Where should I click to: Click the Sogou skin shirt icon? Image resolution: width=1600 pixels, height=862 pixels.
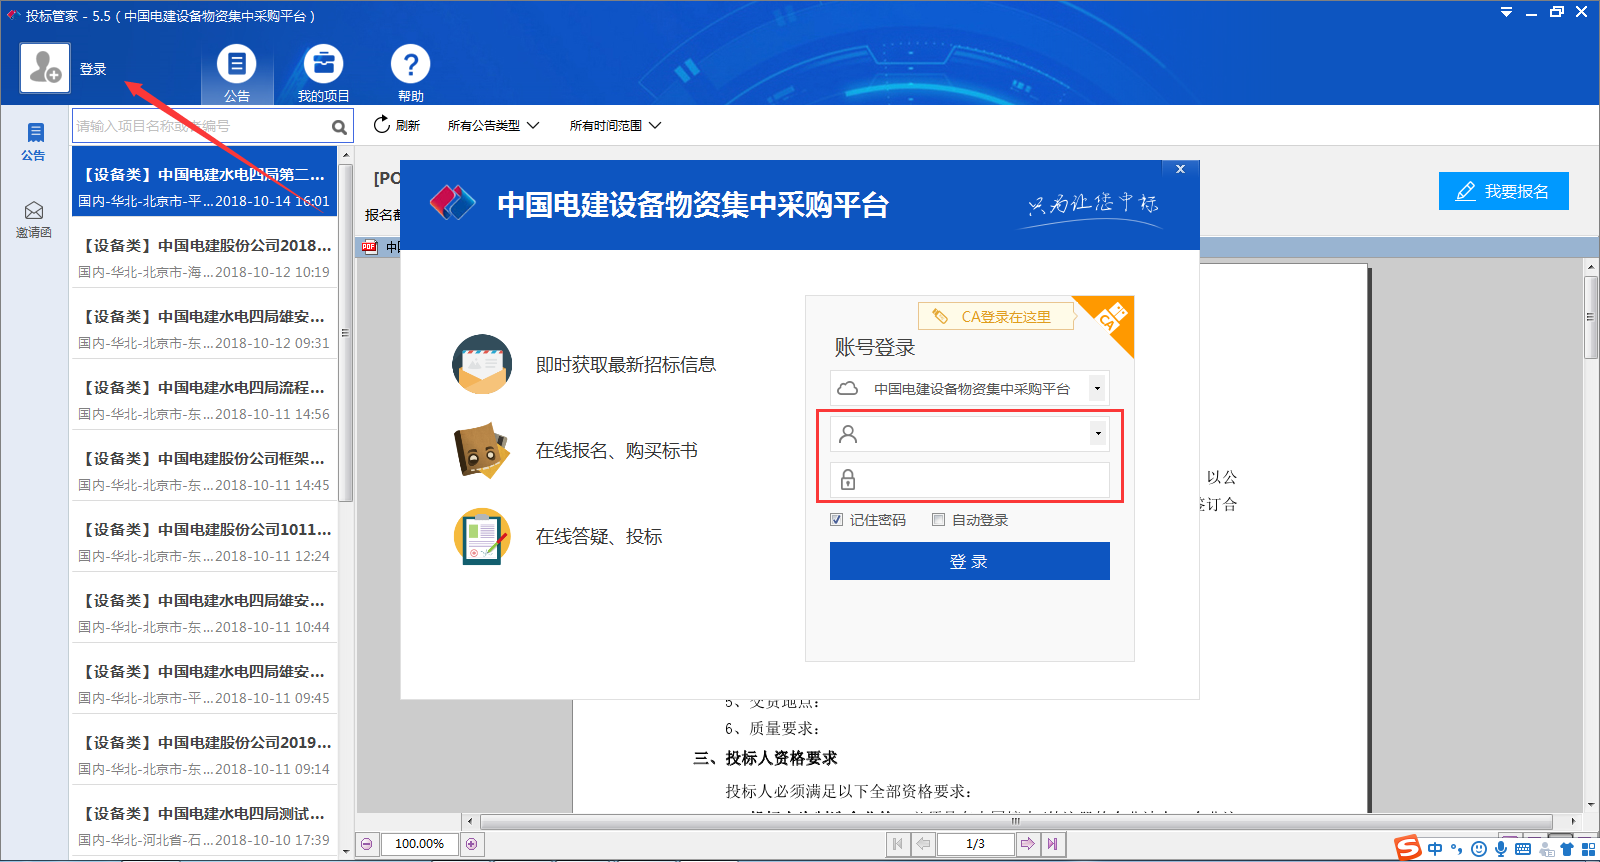(x=1567, y=849)
